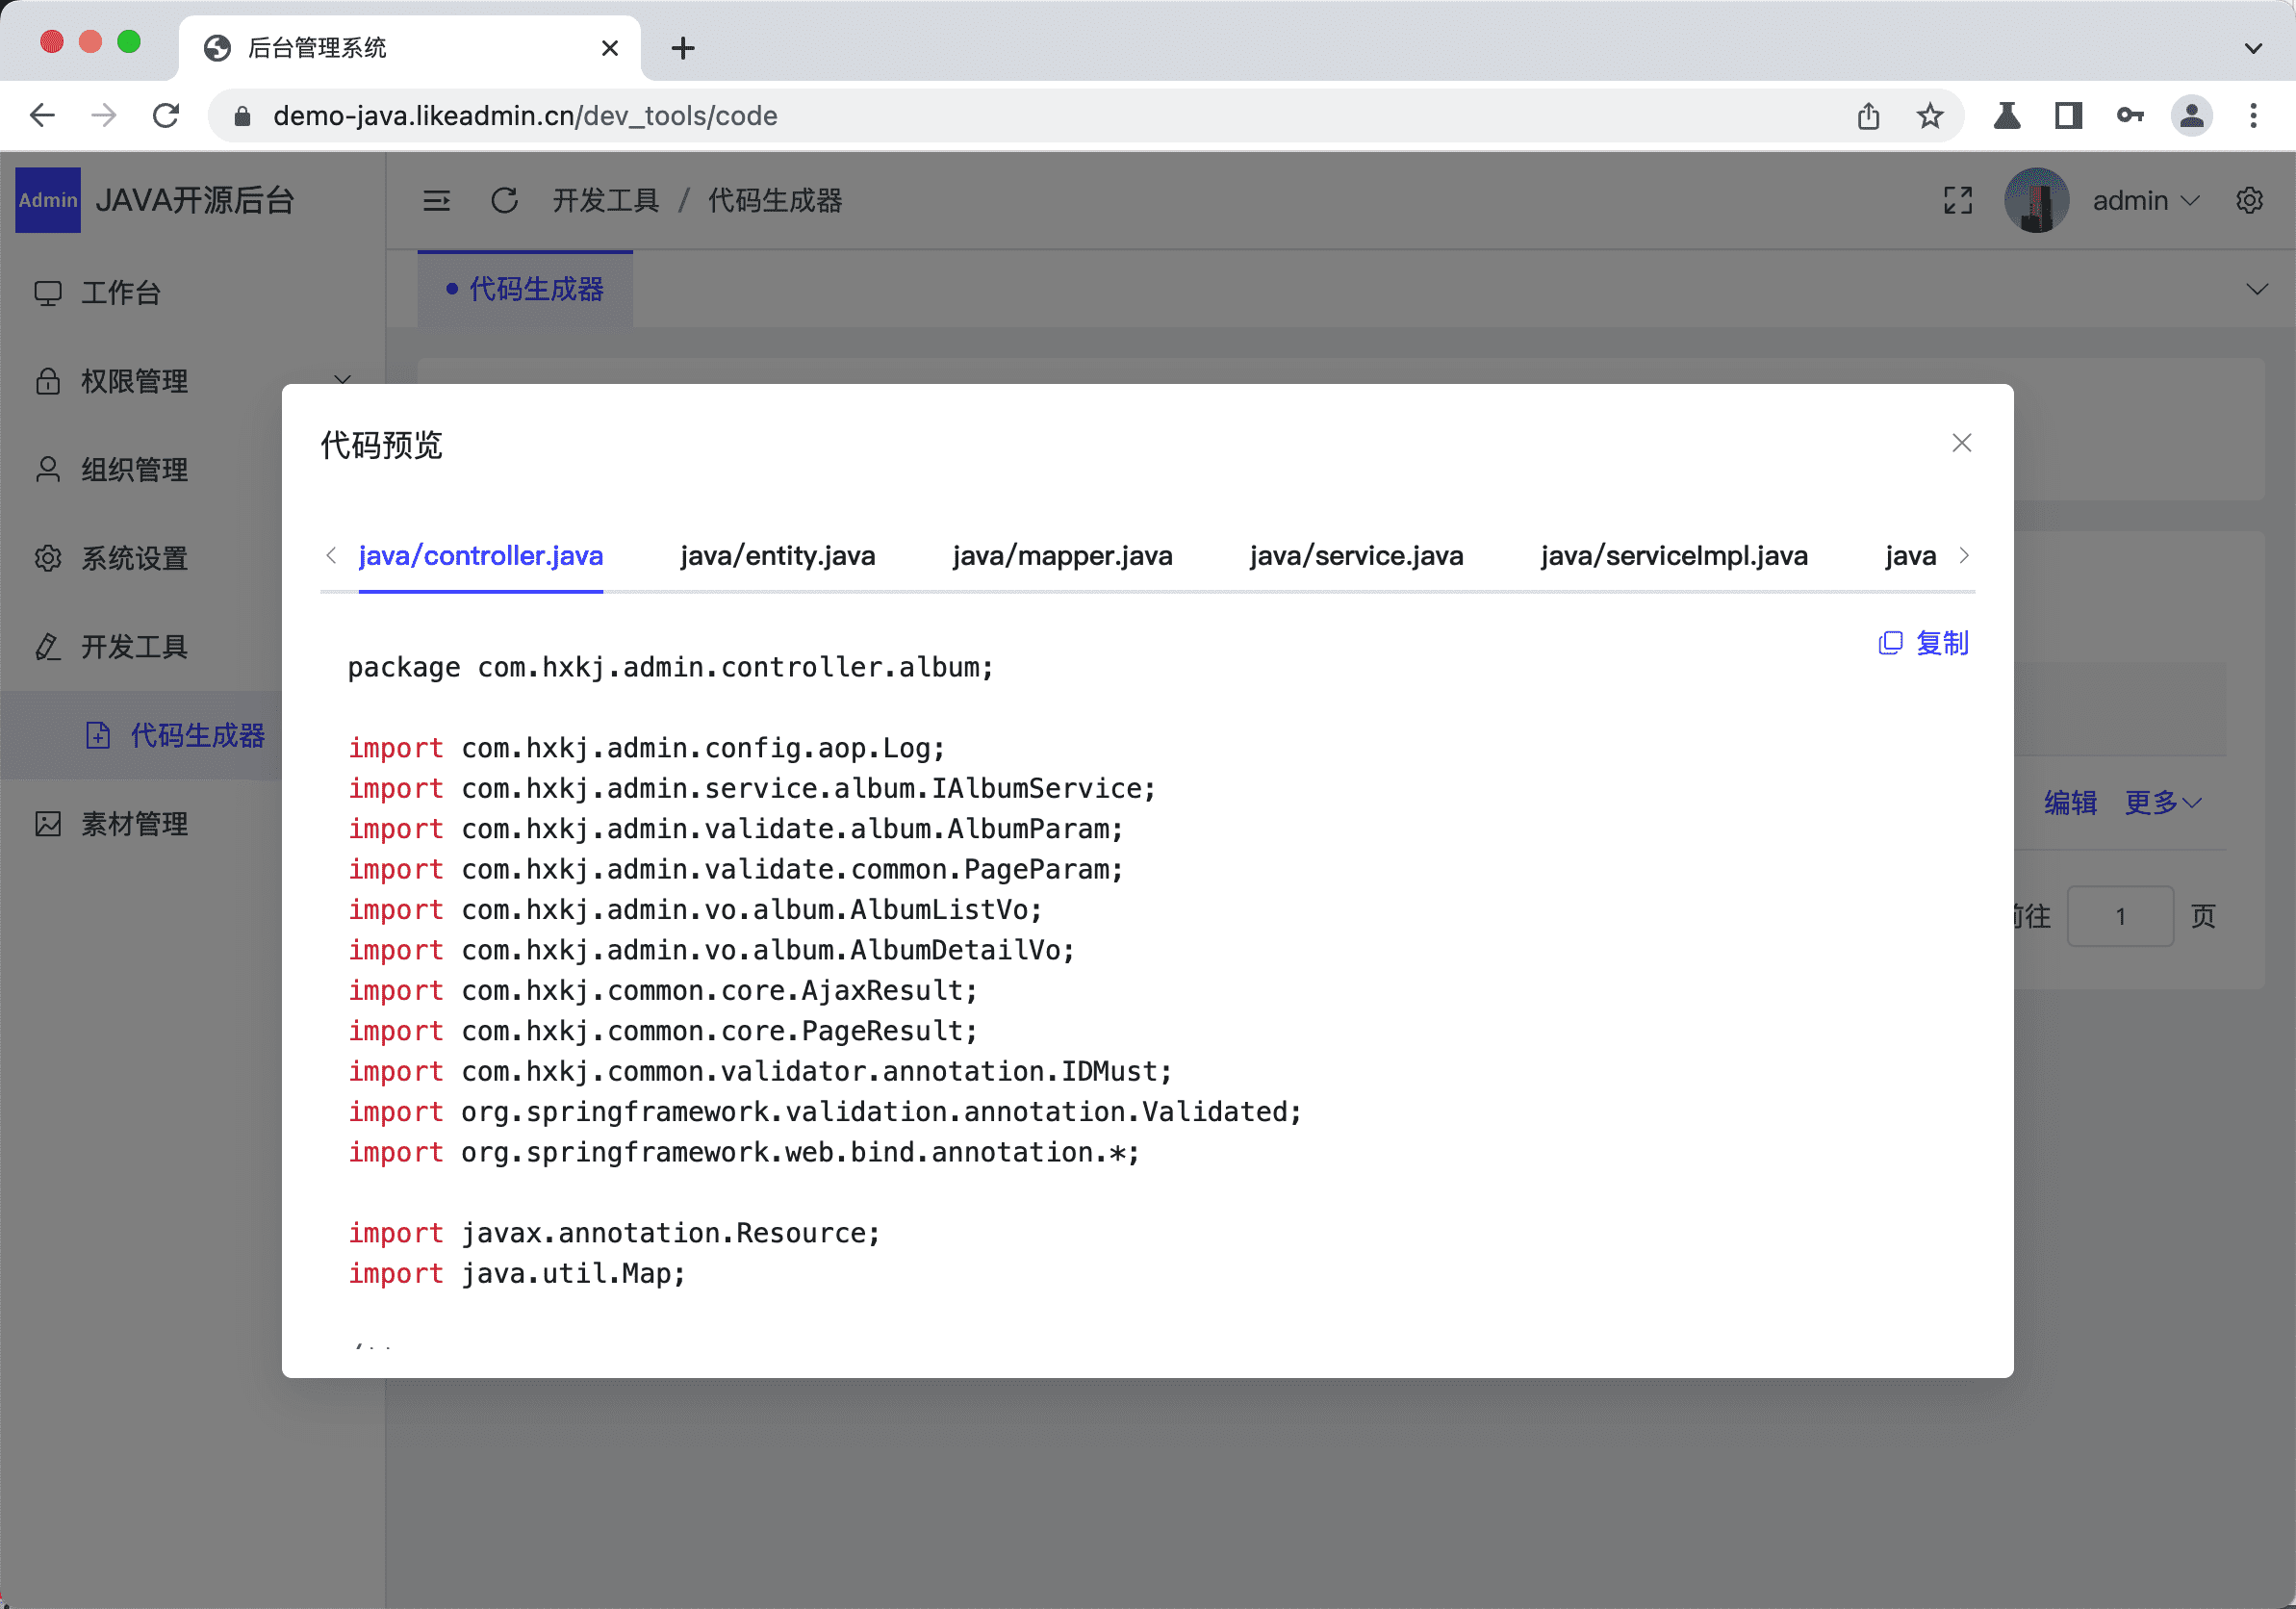The width and height of the screenshot is (2296, 1609).
Task: Open the 更多 actions dropdown
Action: point(2163,802)
